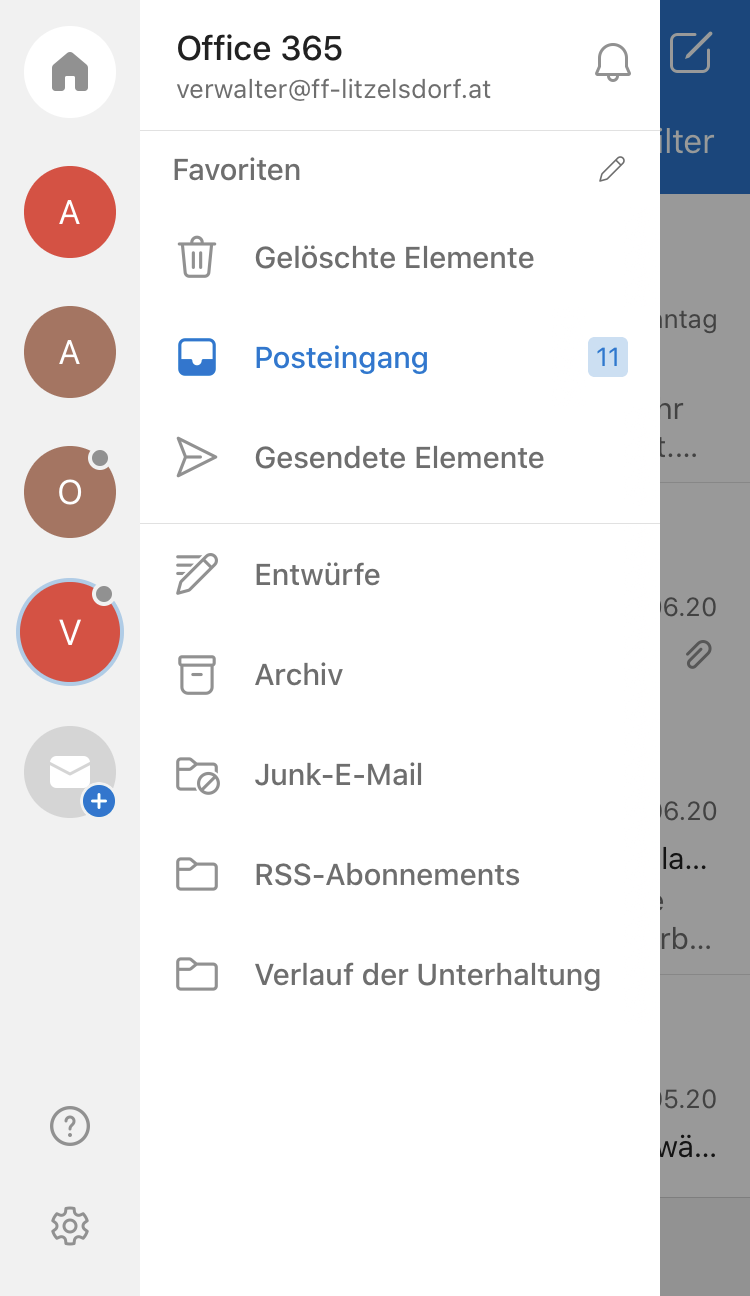Add a mail account with the envelope plus icon

point(70,772)
